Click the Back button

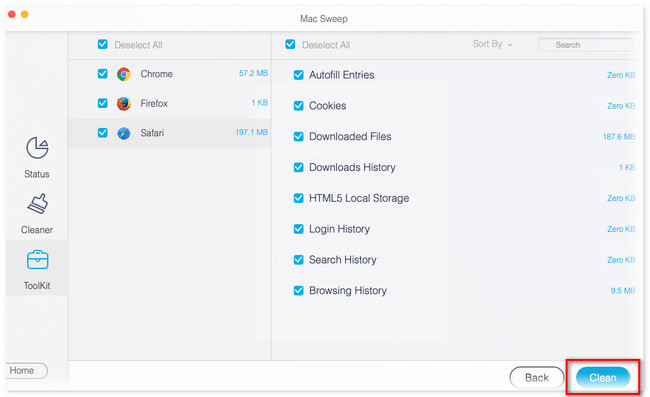pos(536,378)
